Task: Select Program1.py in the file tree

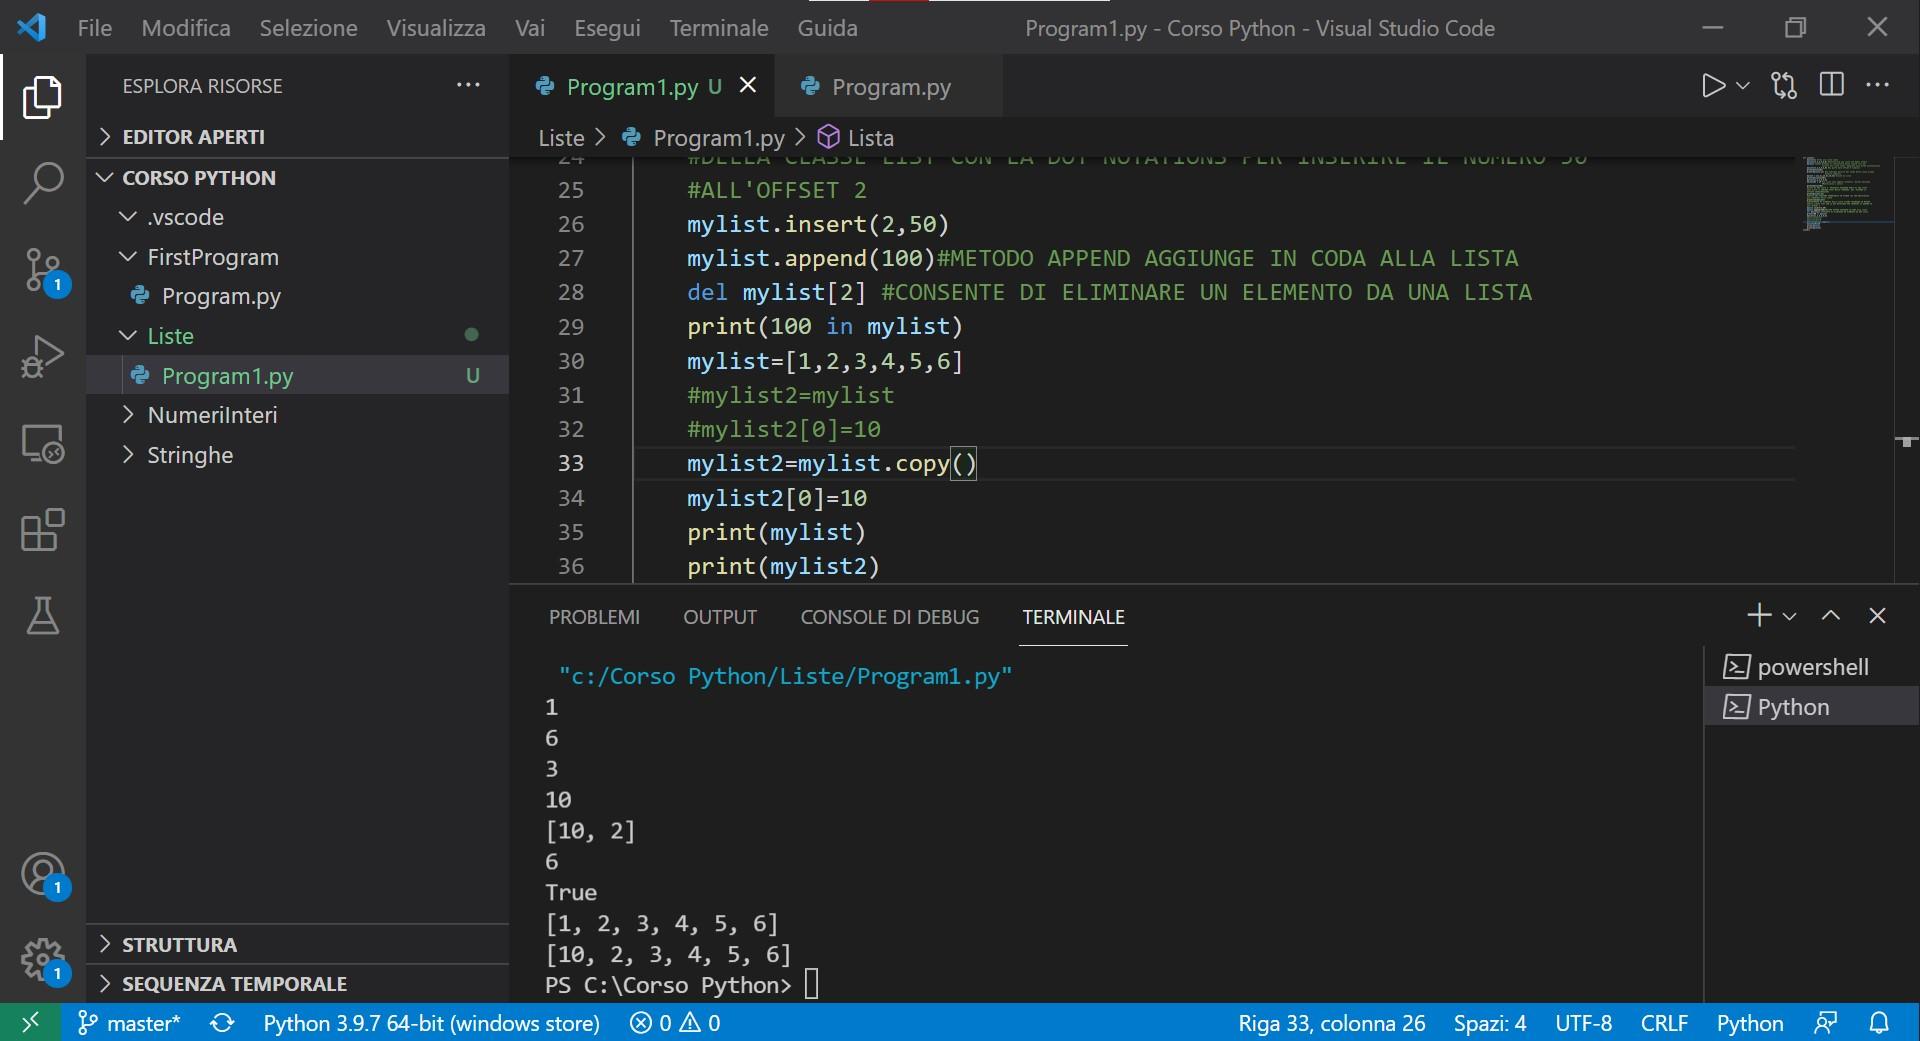Action: (x=298, y=375)
